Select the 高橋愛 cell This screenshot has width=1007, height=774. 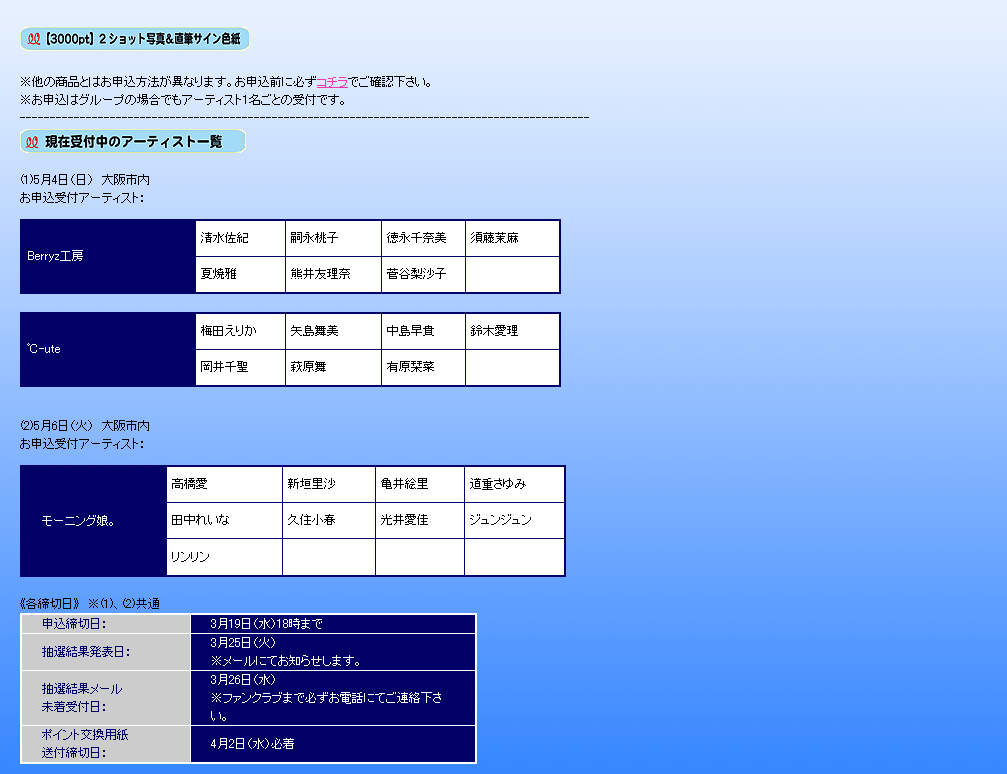coord(224,484)
